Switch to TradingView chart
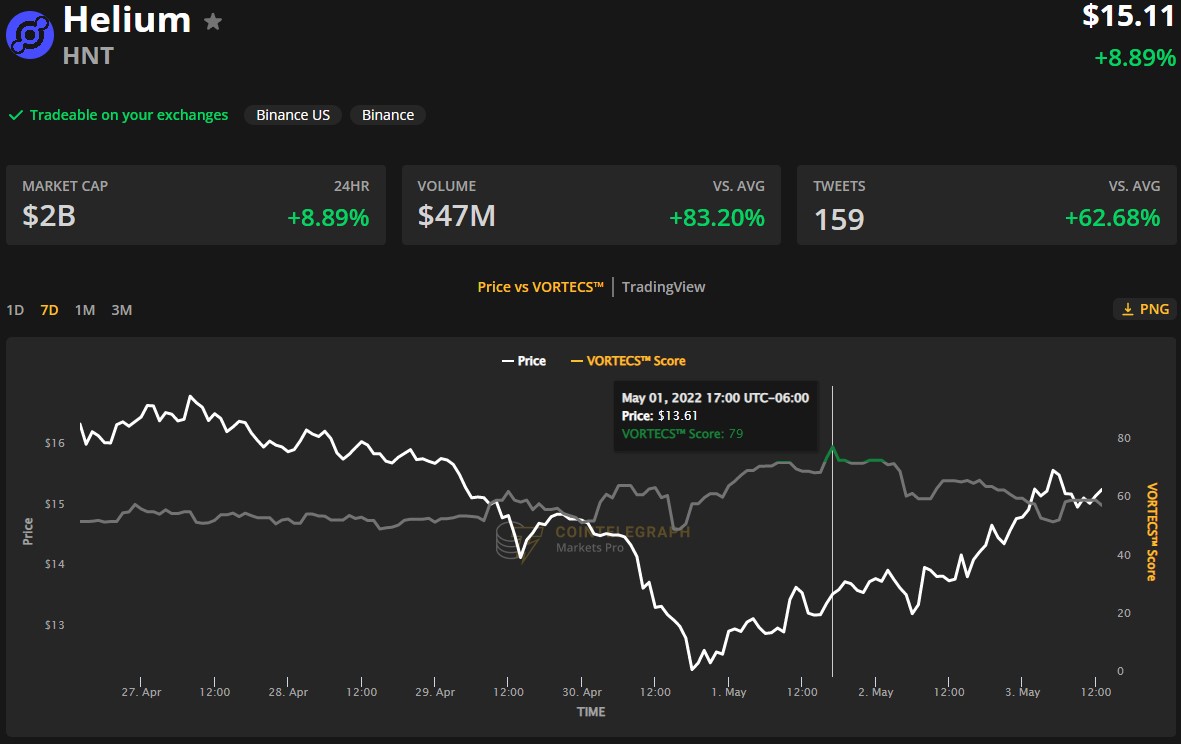The width and height of the screenshot is (1181, 744). coord(663,287)
